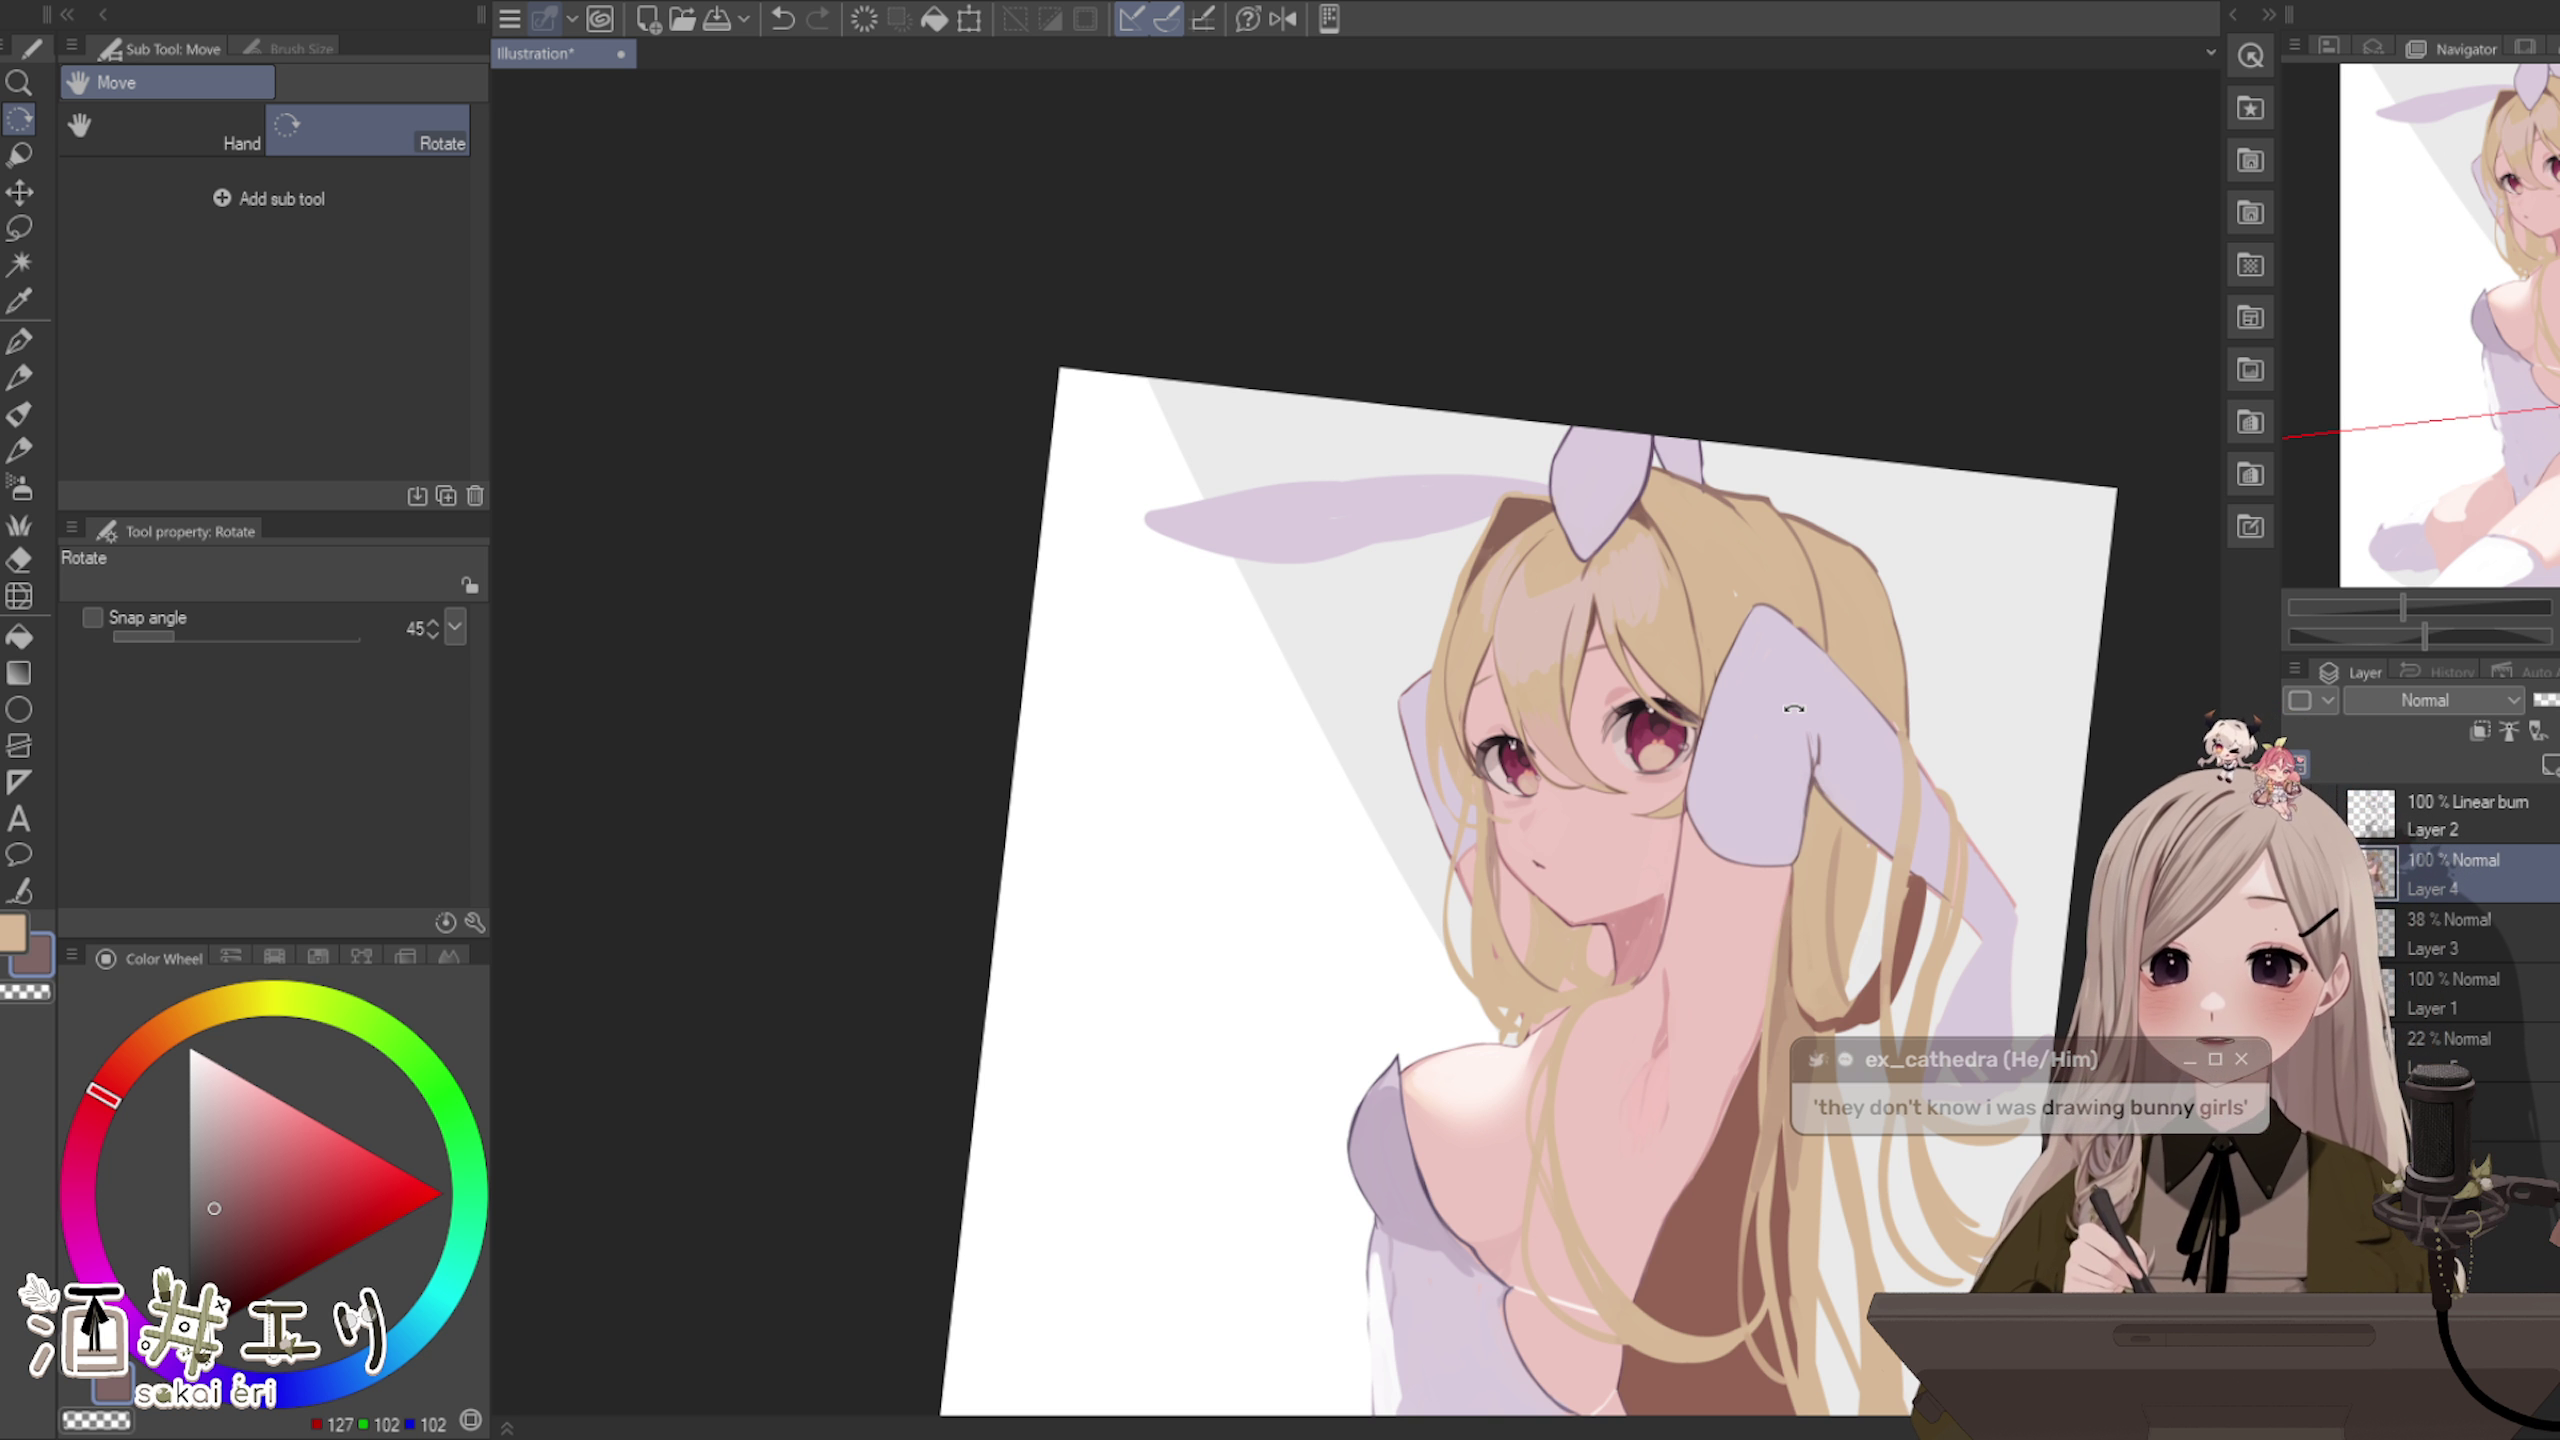Click the Add sub tool button
2560x1440 pixels.
(x=269, y=199)
